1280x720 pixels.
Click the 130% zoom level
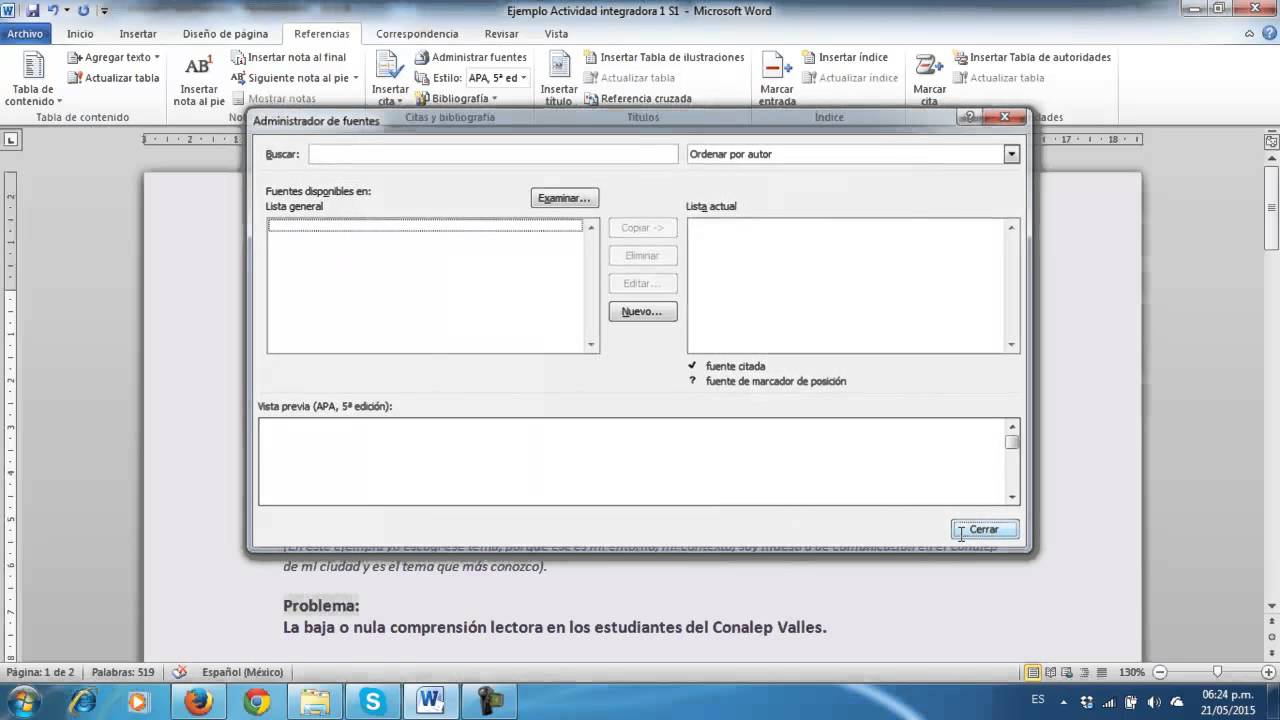1132,672
